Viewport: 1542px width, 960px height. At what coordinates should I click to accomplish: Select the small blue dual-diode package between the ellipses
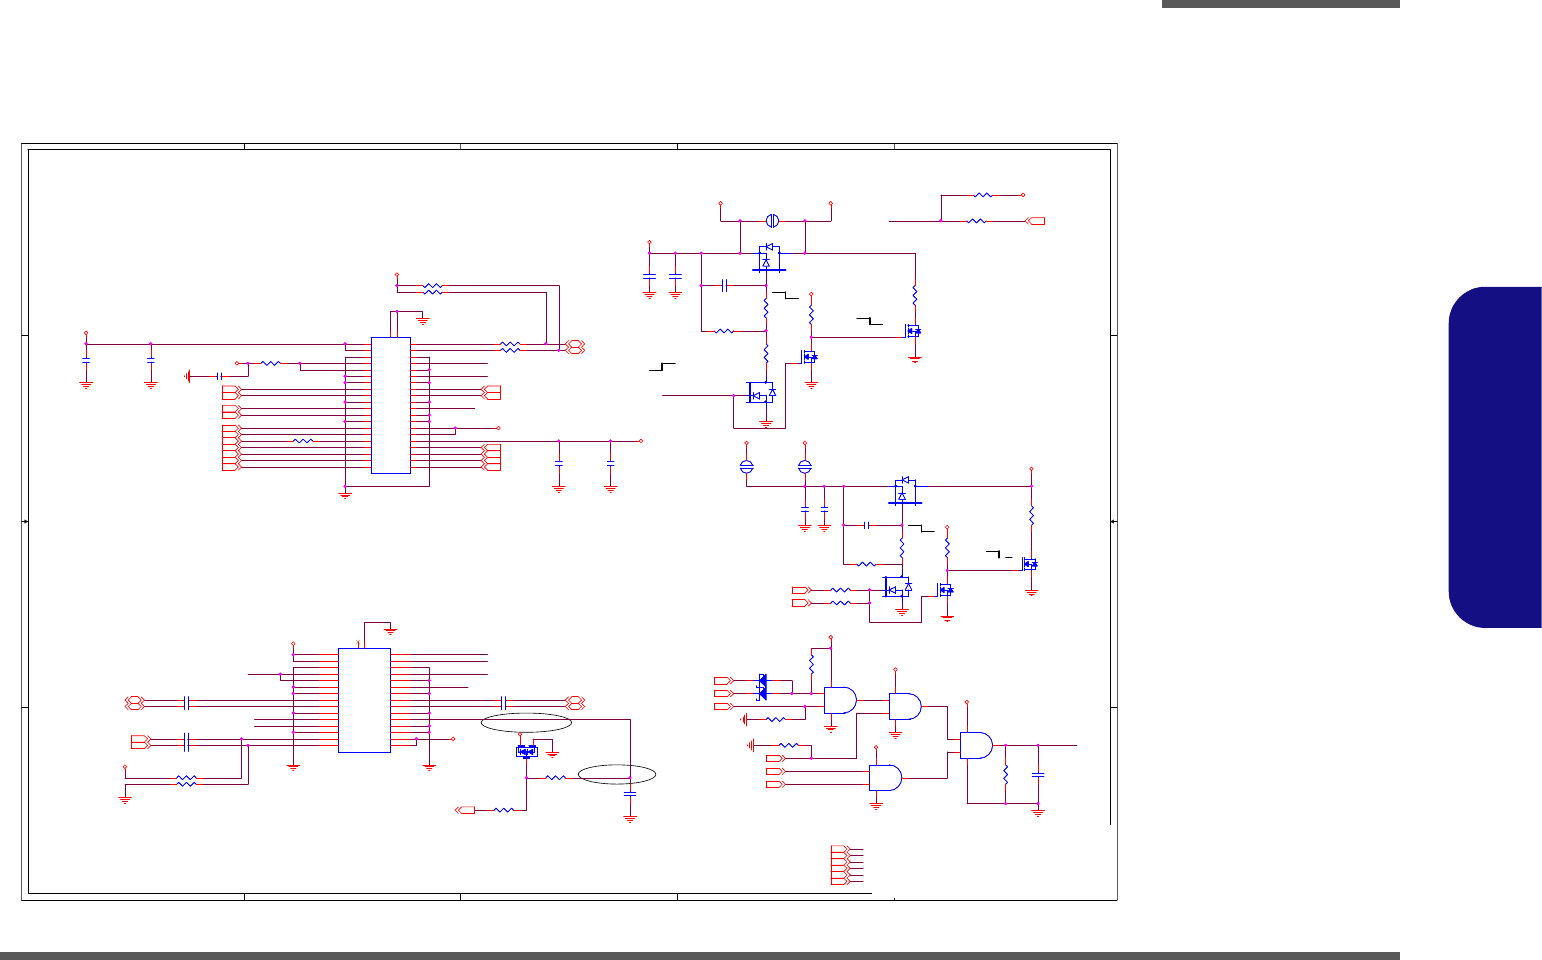(x=527, y=751)
